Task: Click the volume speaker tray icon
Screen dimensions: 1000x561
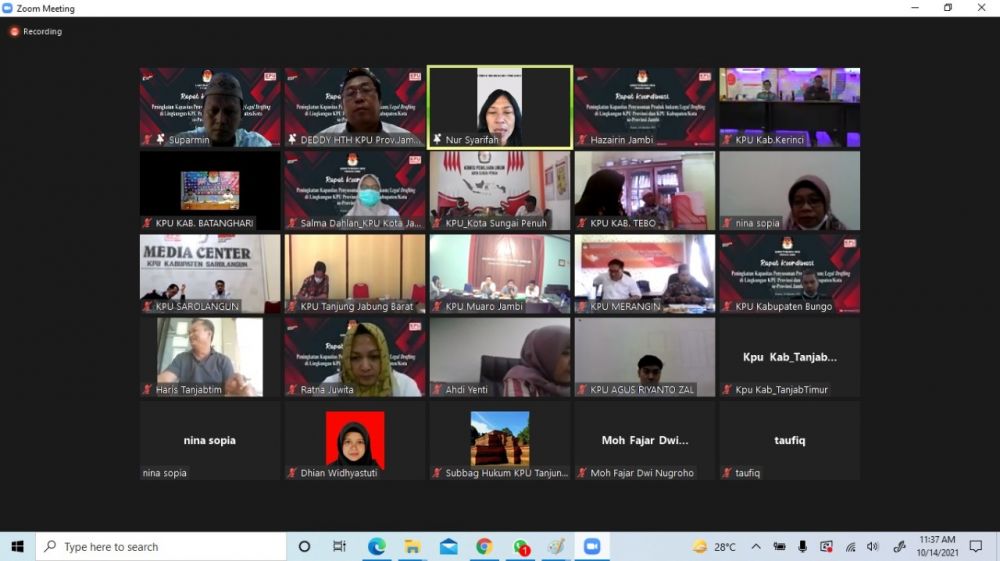Action: click(872, 546)
